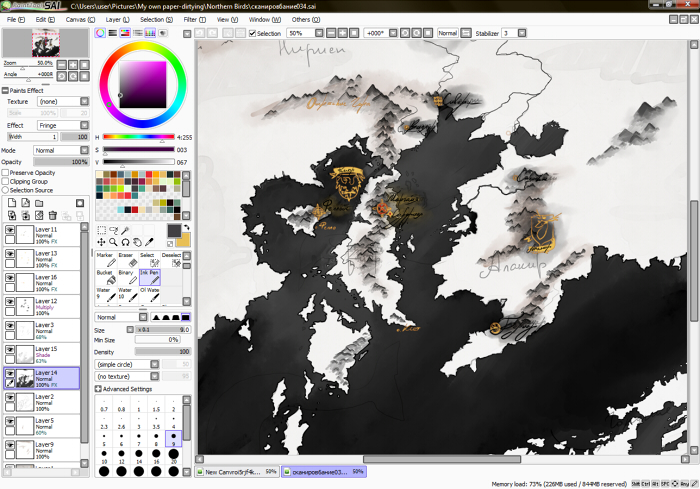
Task: Adjust the Hue slider
Action: tap(138, 137)
